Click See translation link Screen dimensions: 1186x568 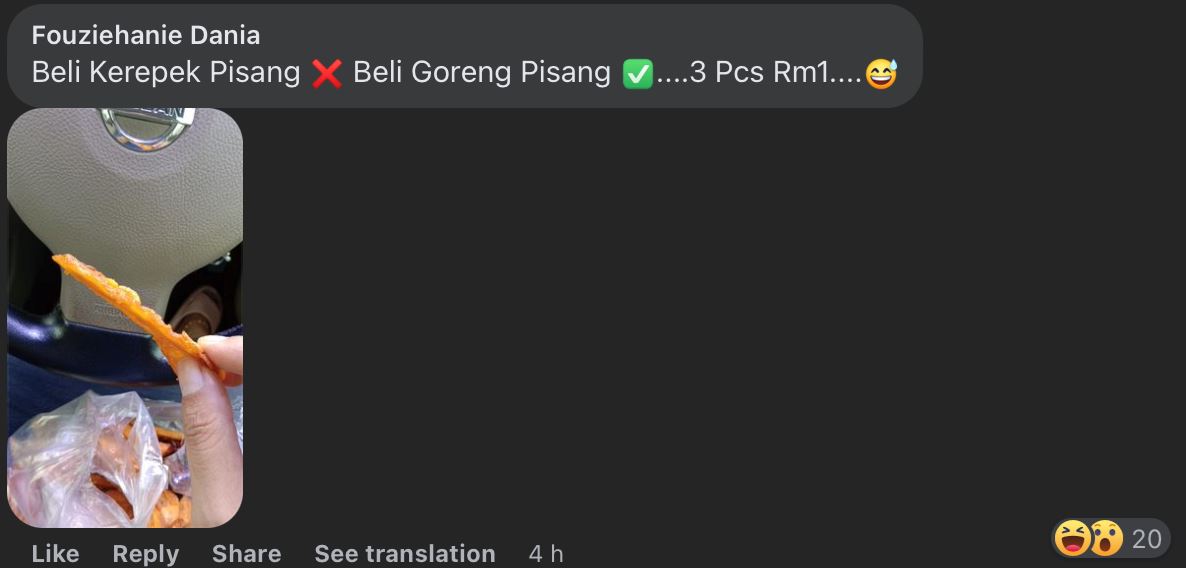[405, 553]
